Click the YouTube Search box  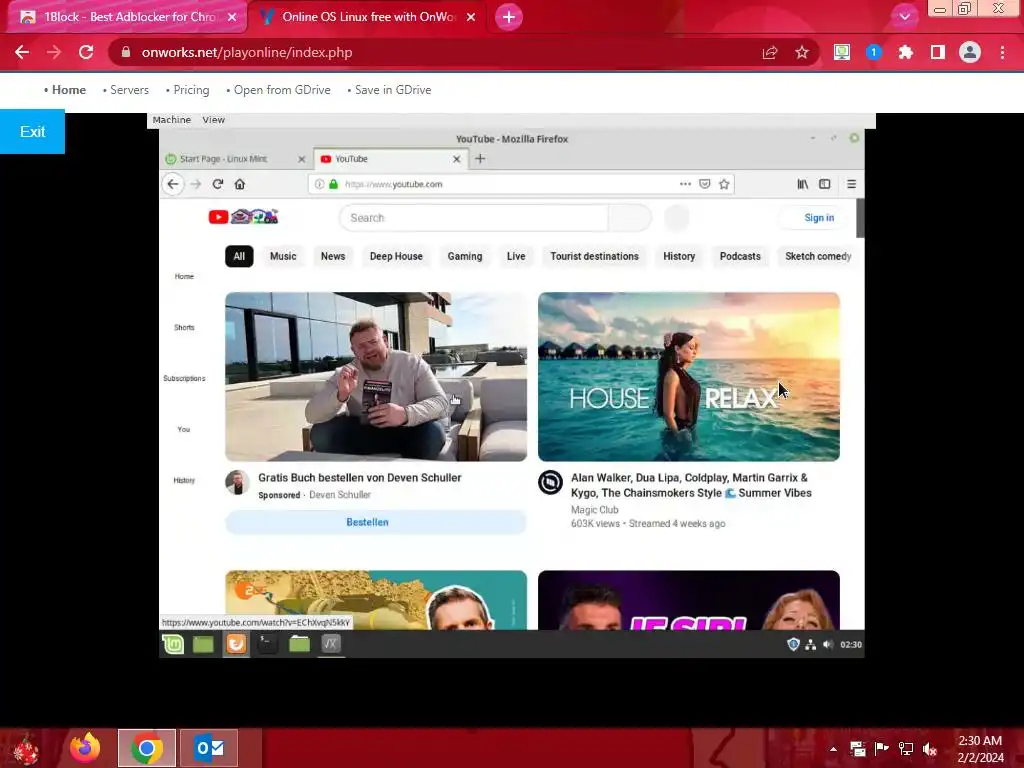pyautogui.click(x=473, y=218)
